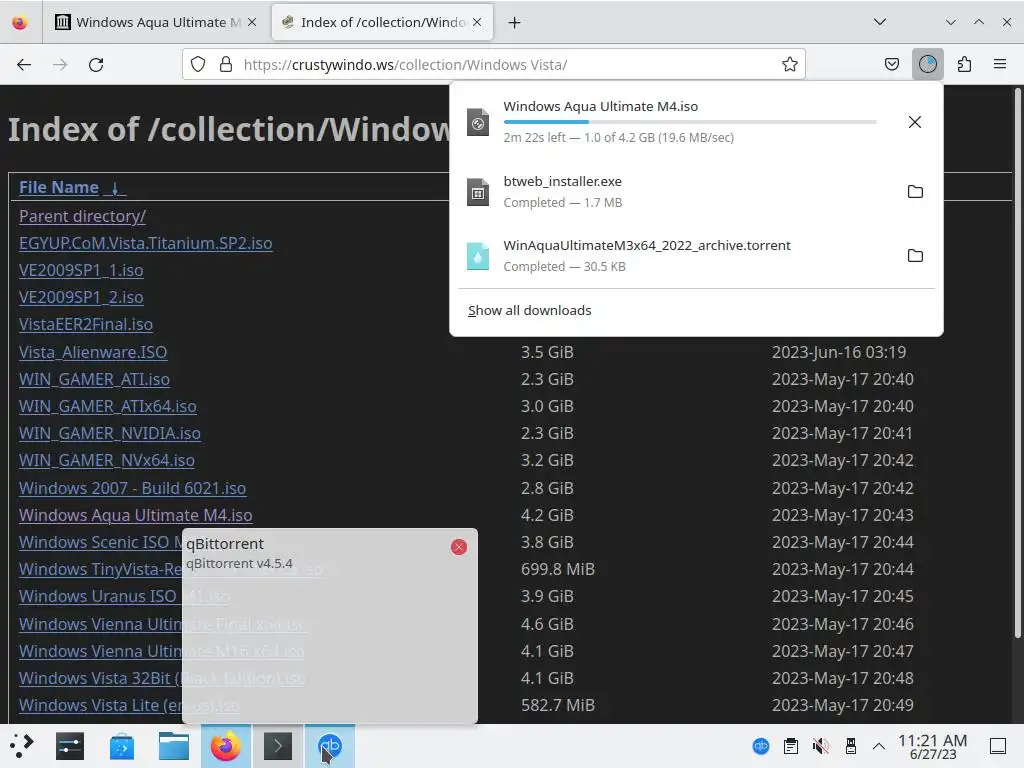Open the tracking protection shield icon

click(x=198, y=65)
